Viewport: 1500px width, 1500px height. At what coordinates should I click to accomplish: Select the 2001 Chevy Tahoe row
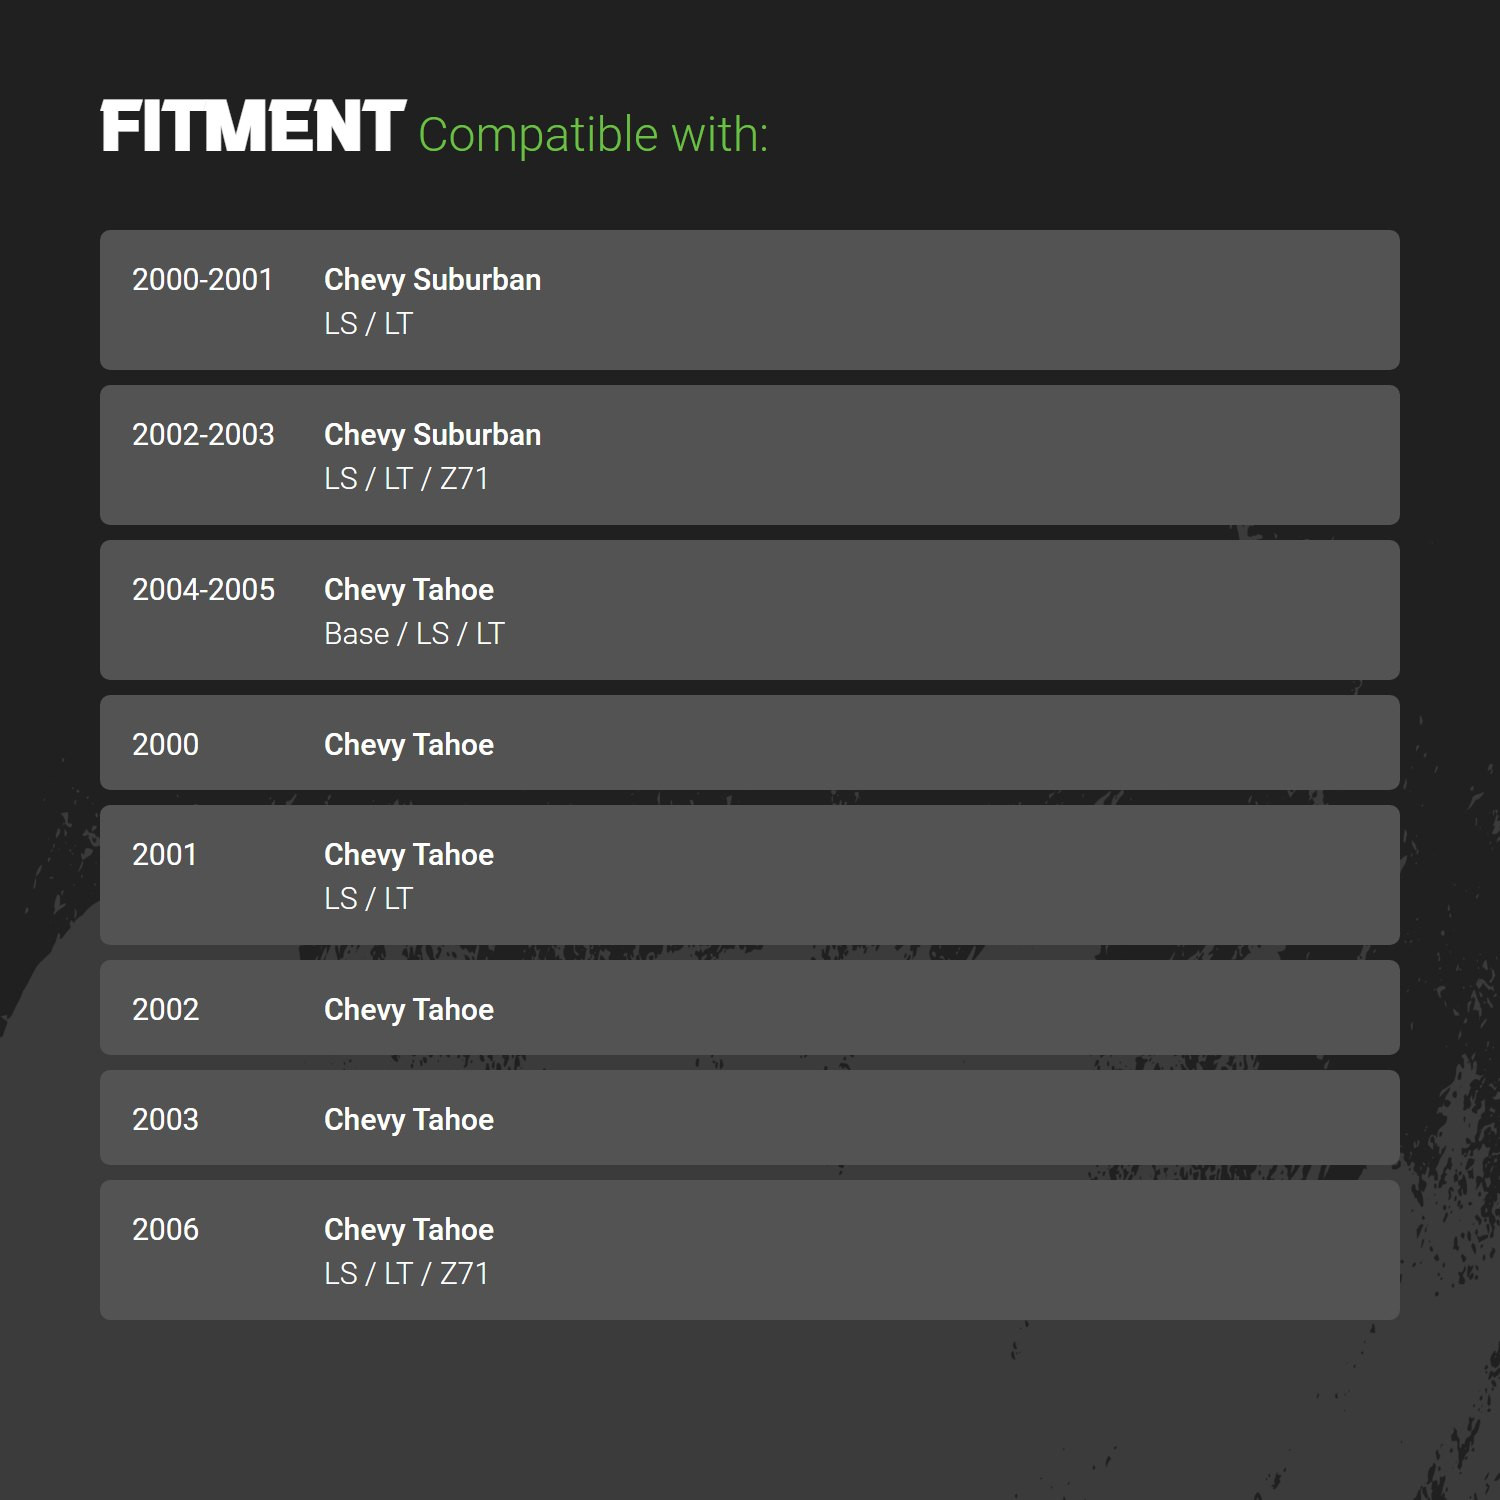(750, 875)
